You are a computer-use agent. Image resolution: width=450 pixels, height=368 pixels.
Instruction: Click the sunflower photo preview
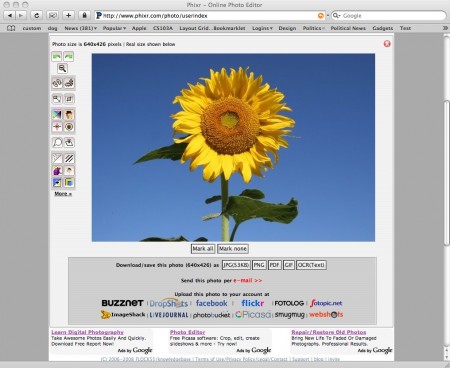pos(233,147)
